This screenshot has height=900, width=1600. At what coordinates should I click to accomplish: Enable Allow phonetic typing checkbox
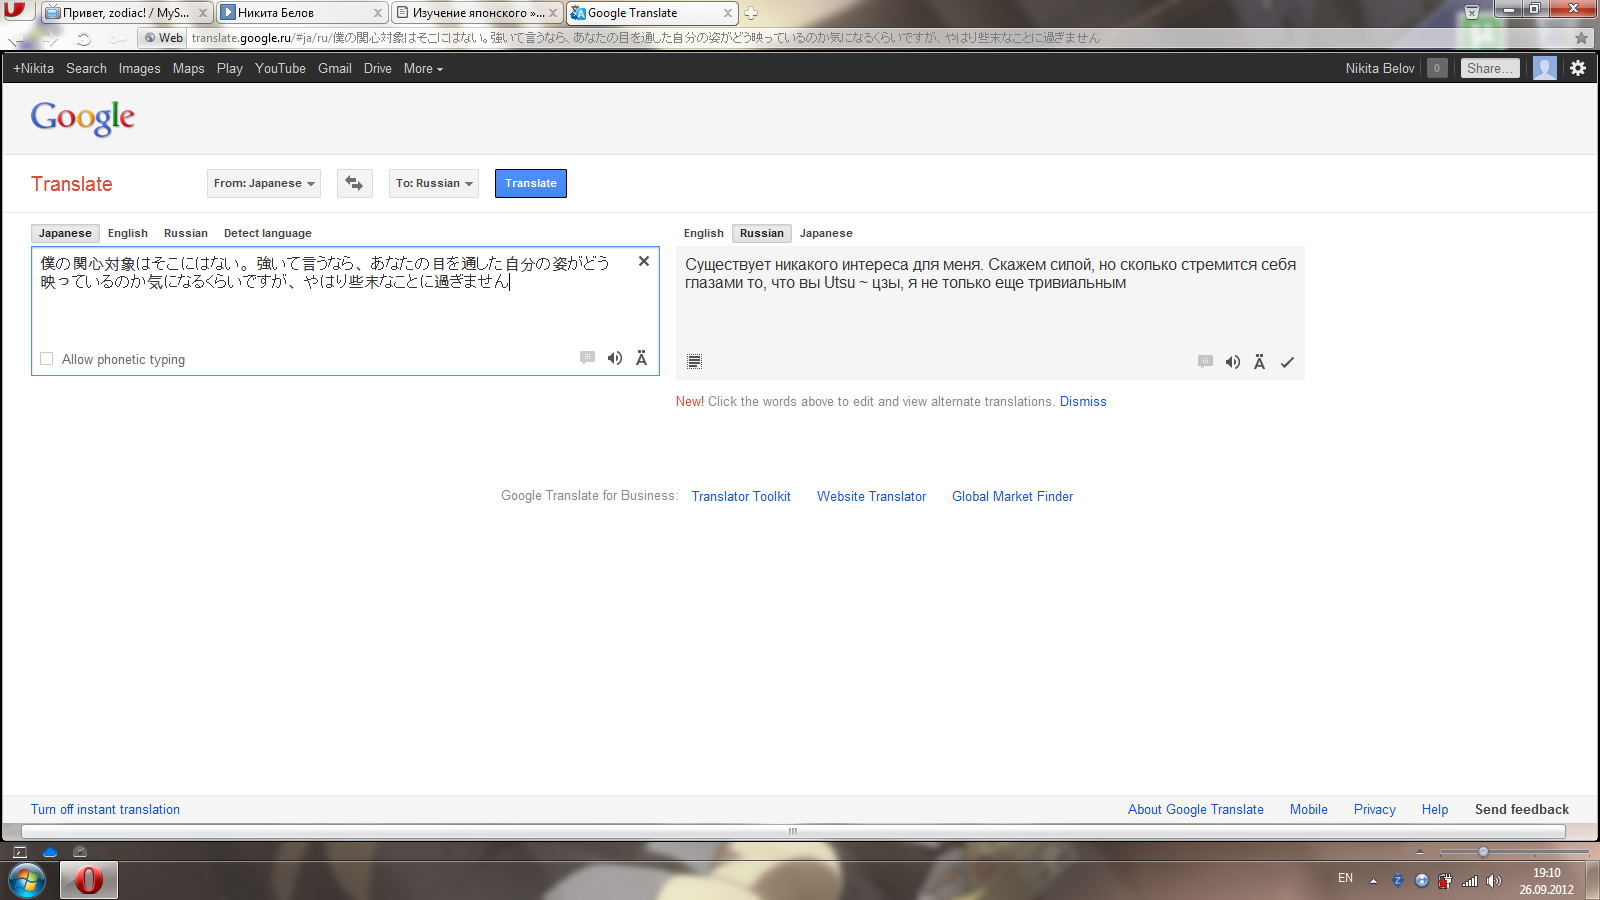click(x=46, y=359)
